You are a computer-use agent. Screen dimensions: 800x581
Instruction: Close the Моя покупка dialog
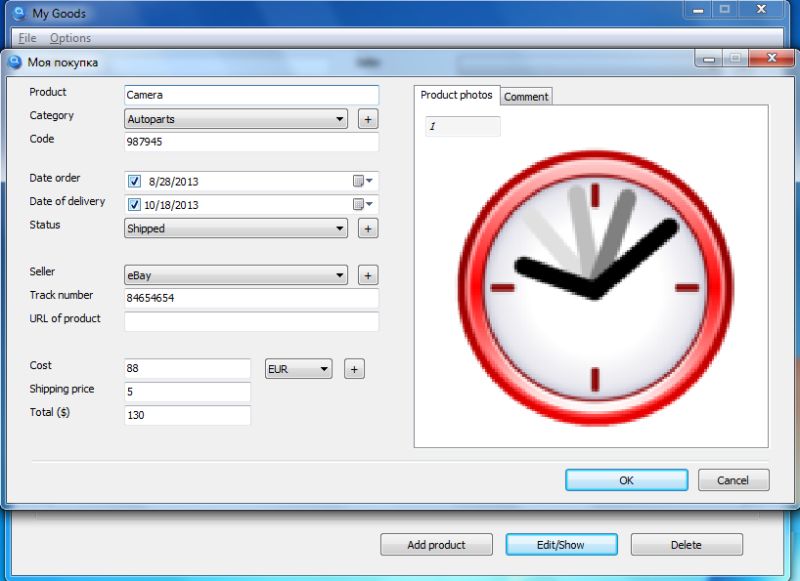[772, 58]
